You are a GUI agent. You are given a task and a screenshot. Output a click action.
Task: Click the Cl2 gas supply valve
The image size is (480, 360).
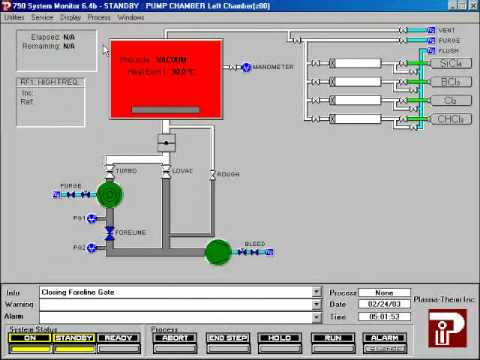pyautogui.click(x=403, y=100)
